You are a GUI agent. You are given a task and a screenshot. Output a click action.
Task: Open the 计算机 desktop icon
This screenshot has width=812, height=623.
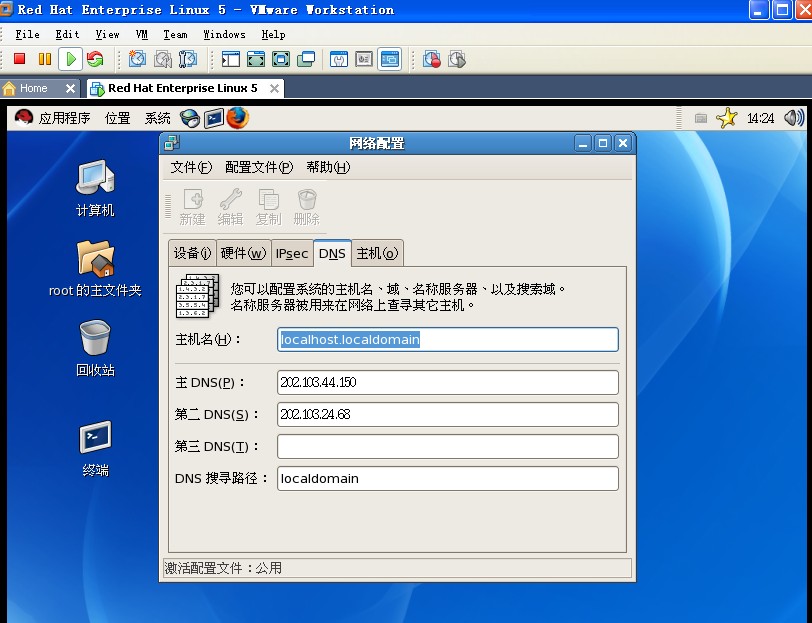coord(95,188)
